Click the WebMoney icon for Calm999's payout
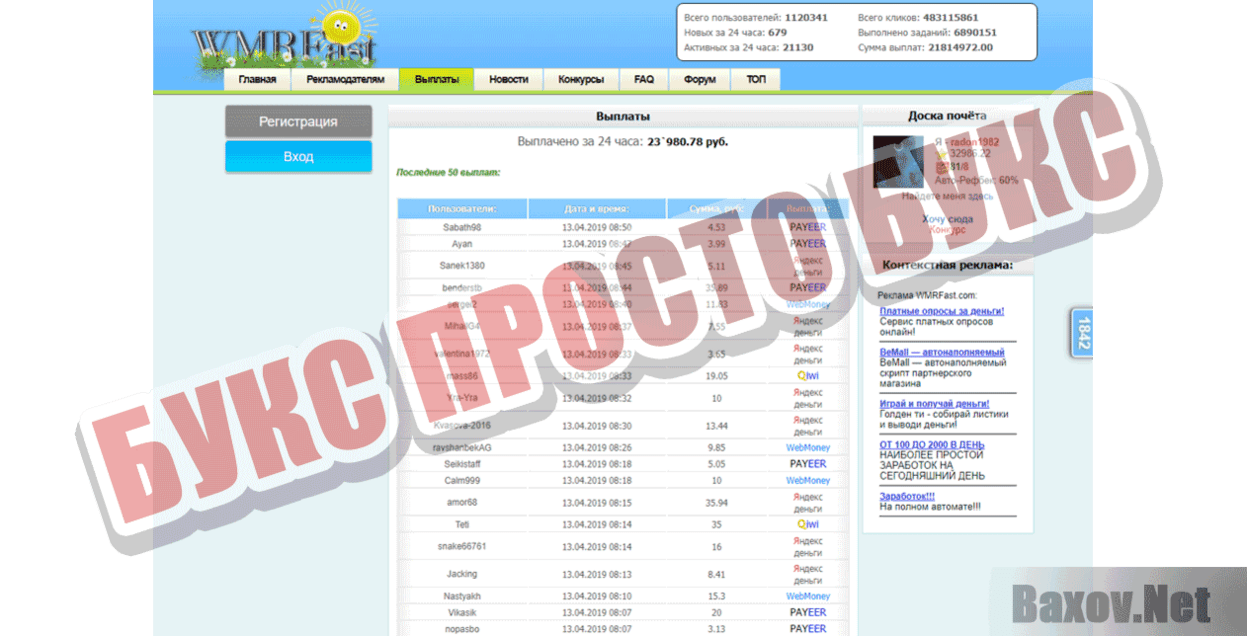The width and height of the screenshot is (1247, 636). coord(806,480)
